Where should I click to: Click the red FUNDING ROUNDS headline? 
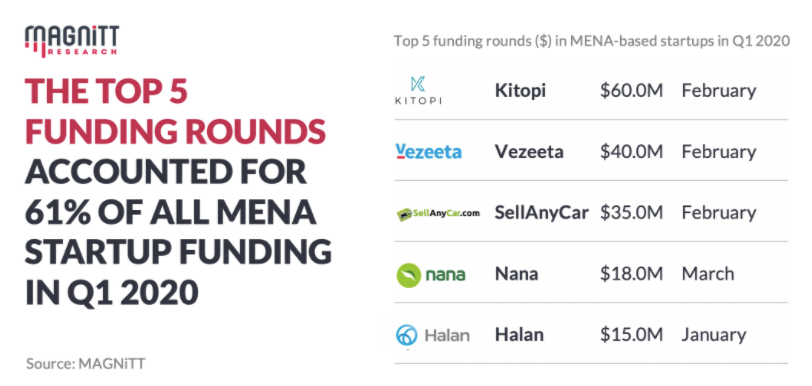pos(176,132)
